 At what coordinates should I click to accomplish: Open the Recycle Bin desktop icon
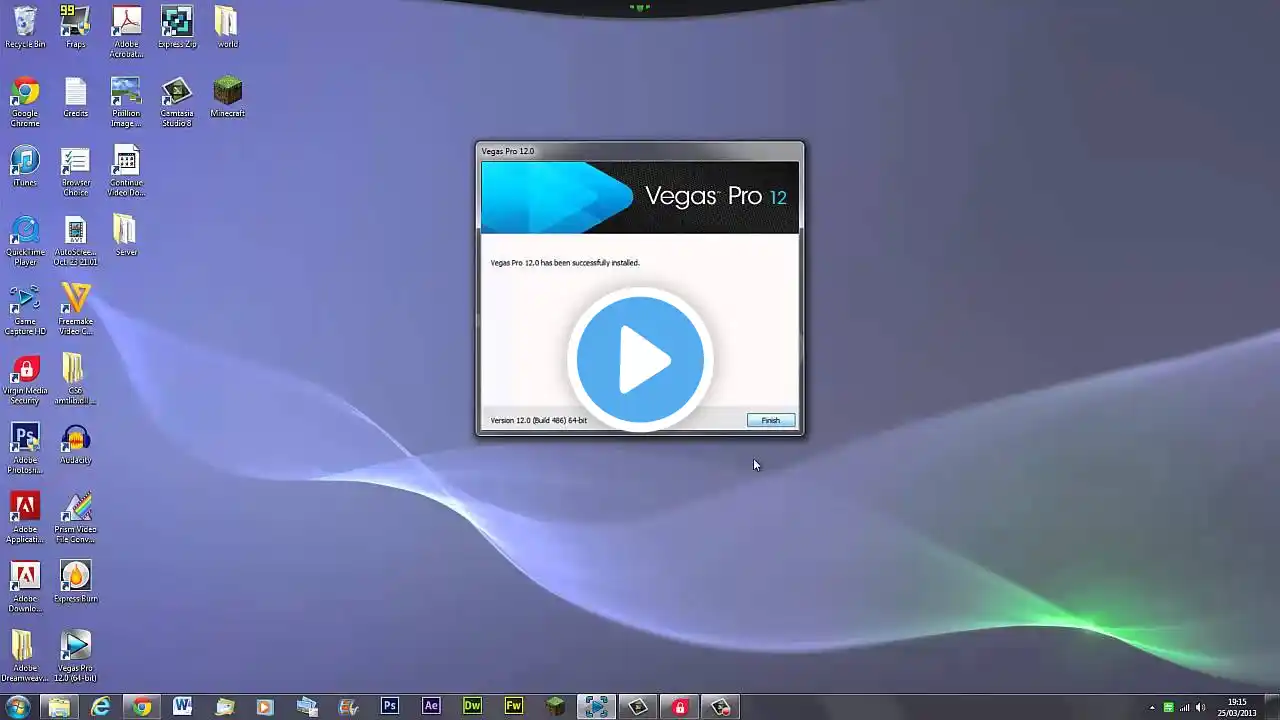click(25, 27)
